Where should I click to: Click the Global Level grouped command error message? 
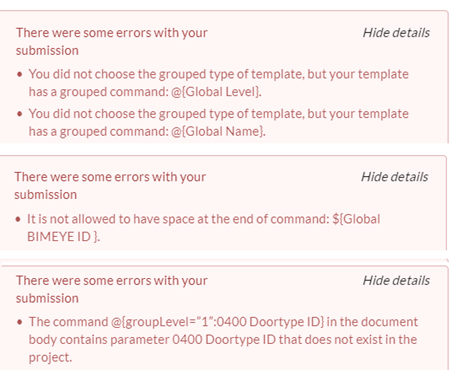tap(218, 83)
